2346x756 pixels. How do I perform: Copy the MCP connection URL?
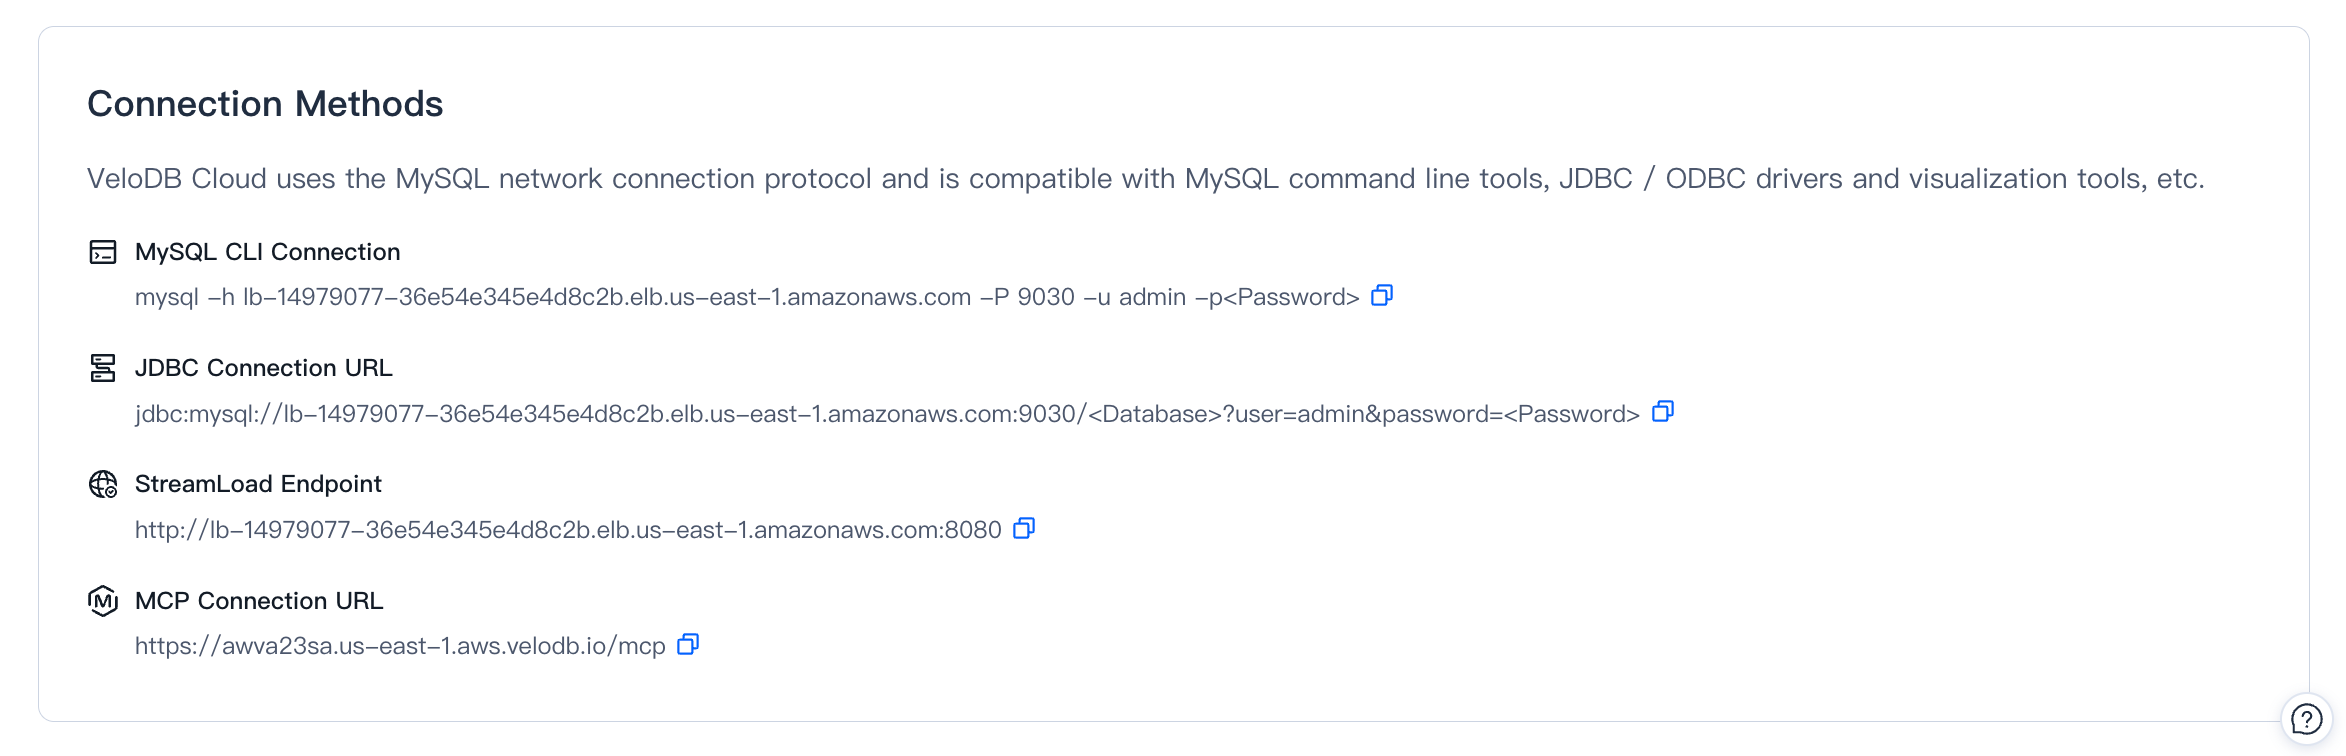click(688, 645)
